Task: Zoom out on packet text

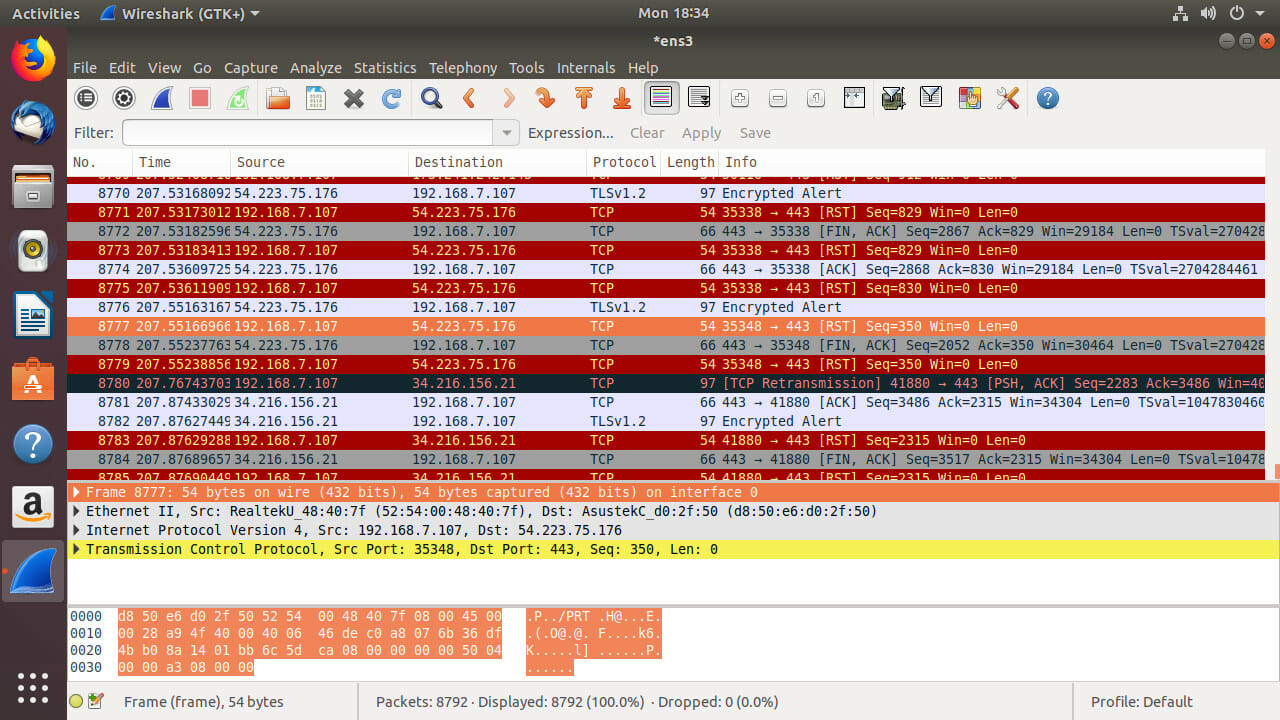Action: [778, 98]
